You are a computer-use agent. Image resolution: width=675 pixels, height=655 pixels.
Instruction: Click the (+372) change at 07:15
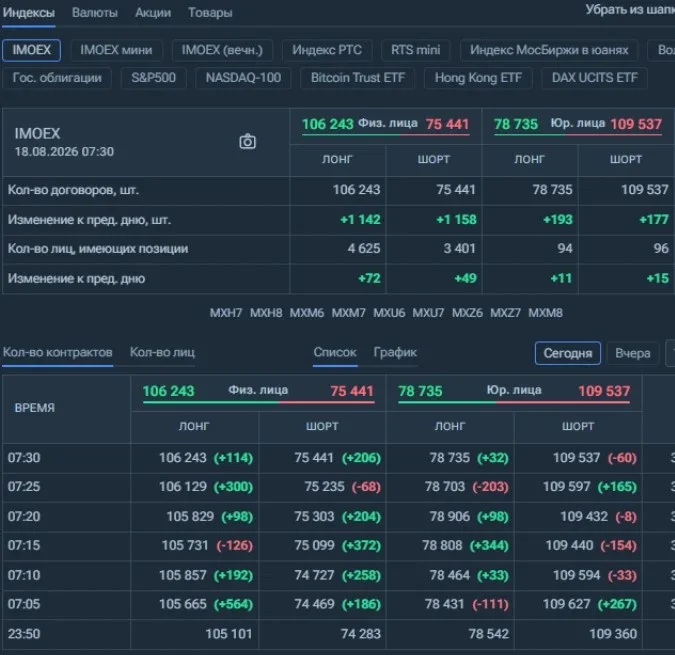click(361, 545)
